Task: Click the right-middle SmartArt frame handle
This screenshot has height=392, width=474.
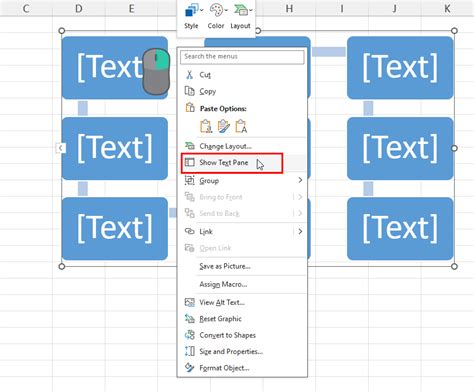Action: (x=454, y=148)
